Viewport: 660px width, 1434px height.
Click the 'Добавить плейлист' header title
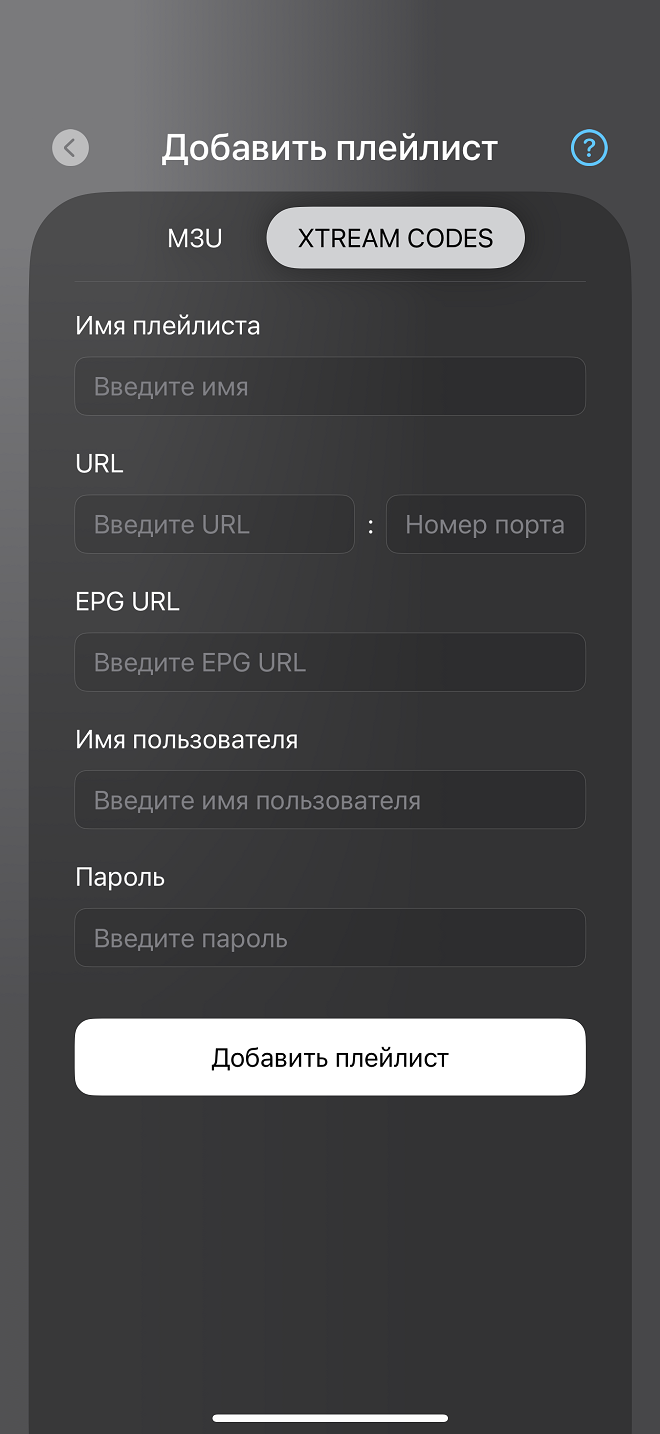point(330,148)
